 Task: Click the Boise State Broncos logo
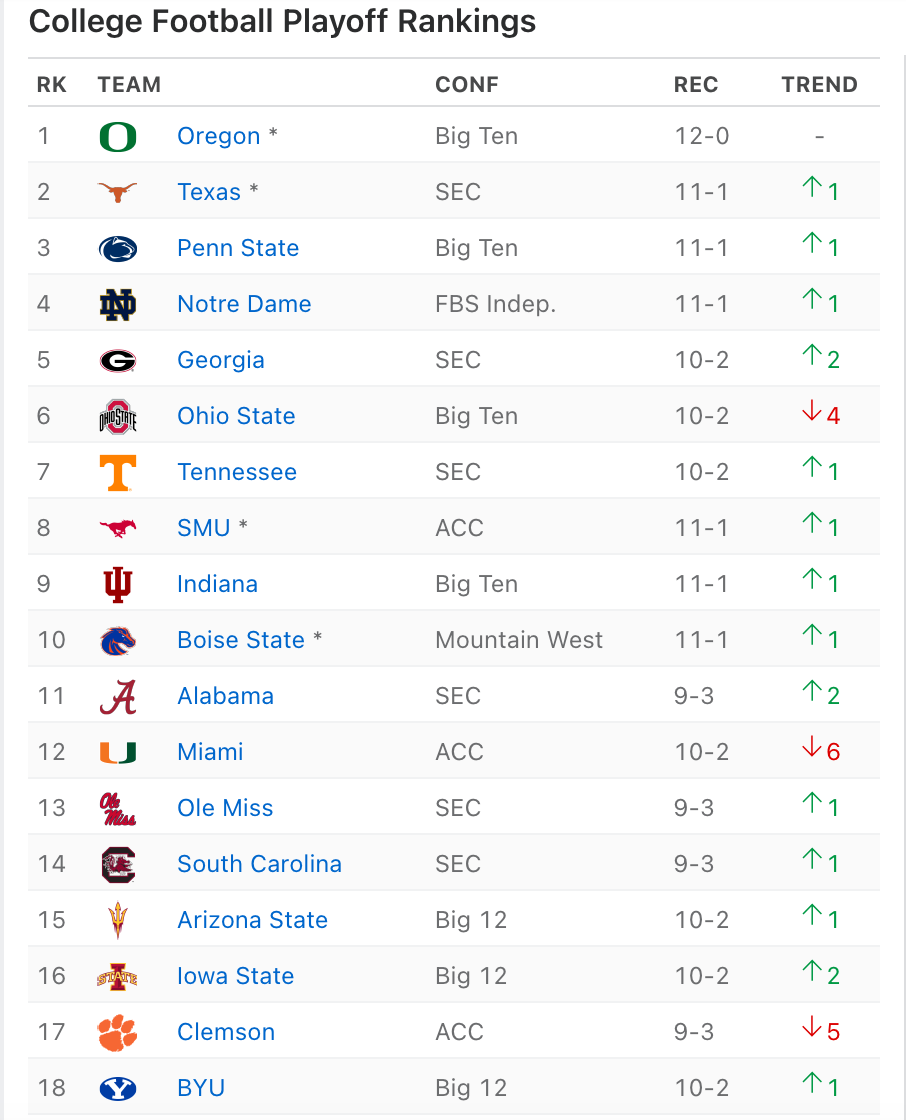[x=118, y=641]
